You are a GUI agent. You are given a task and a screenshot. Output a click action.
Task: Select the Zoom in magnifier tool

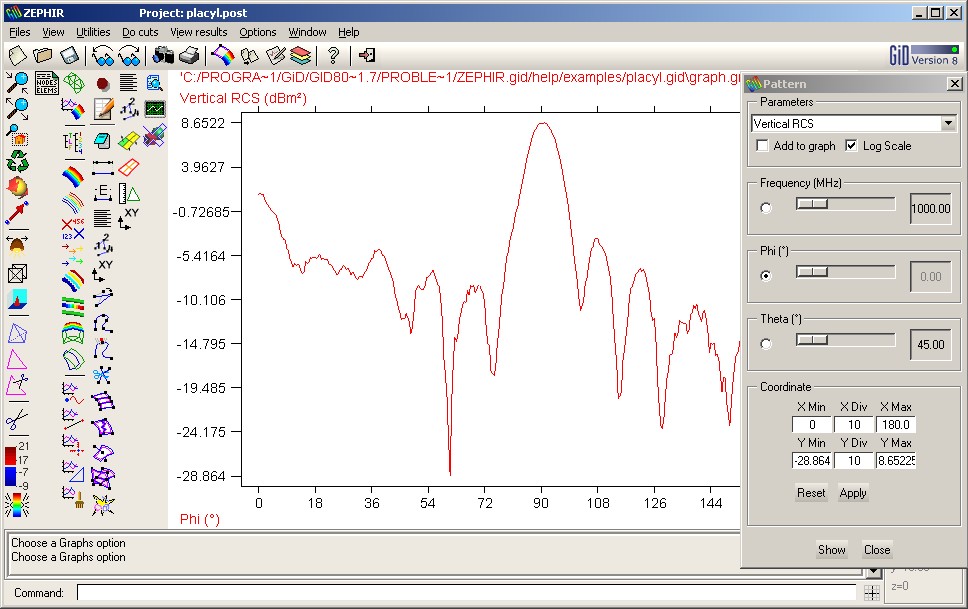coord(17,82)
